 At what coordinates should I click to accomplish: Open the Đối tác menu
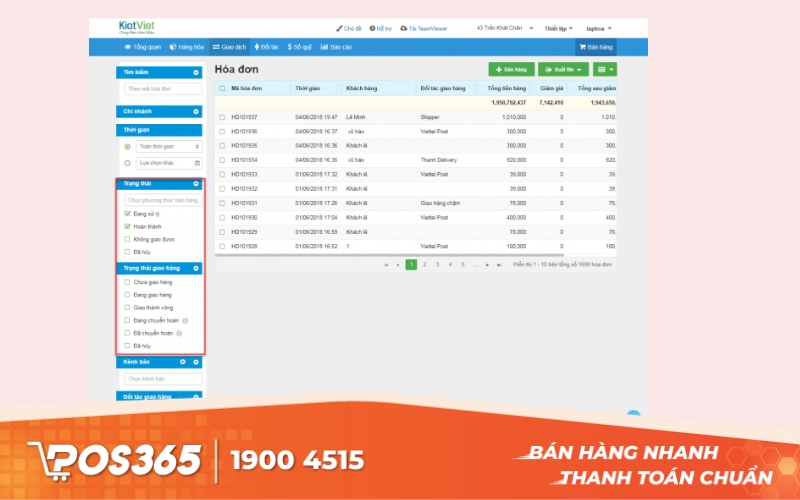[x=266, y=47]
